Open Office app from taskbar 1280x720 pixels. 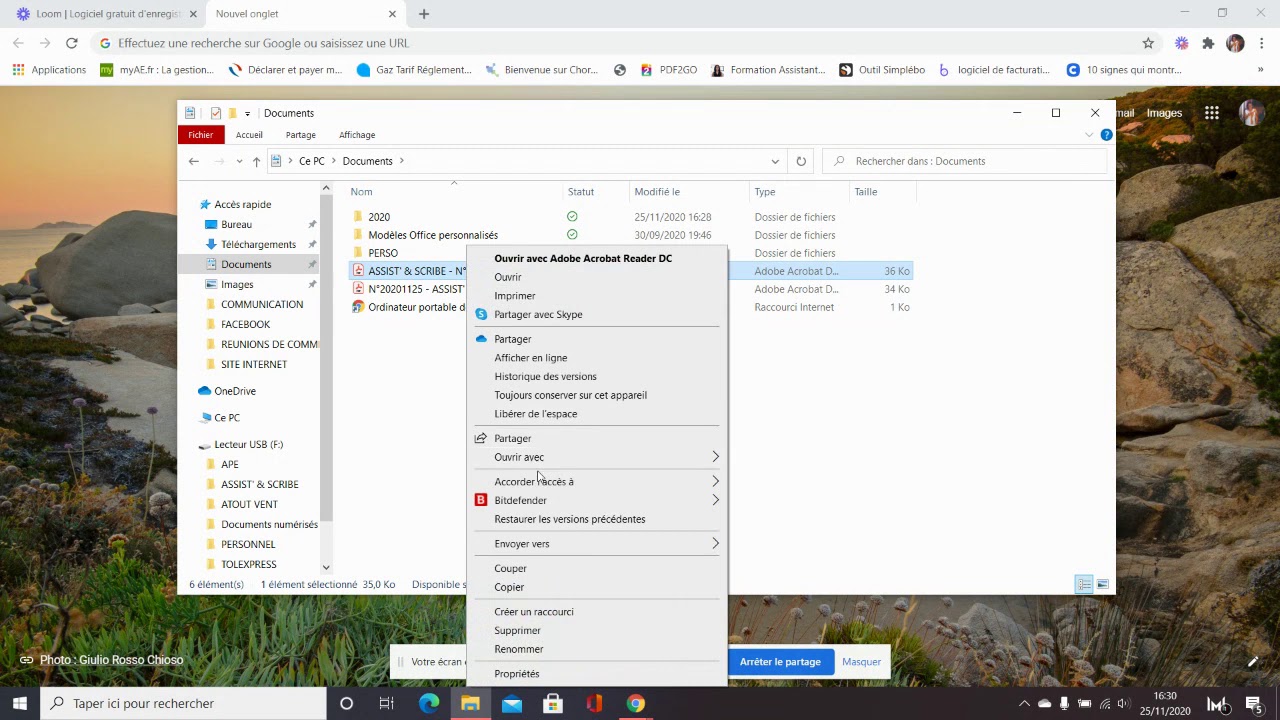[594, 703]
